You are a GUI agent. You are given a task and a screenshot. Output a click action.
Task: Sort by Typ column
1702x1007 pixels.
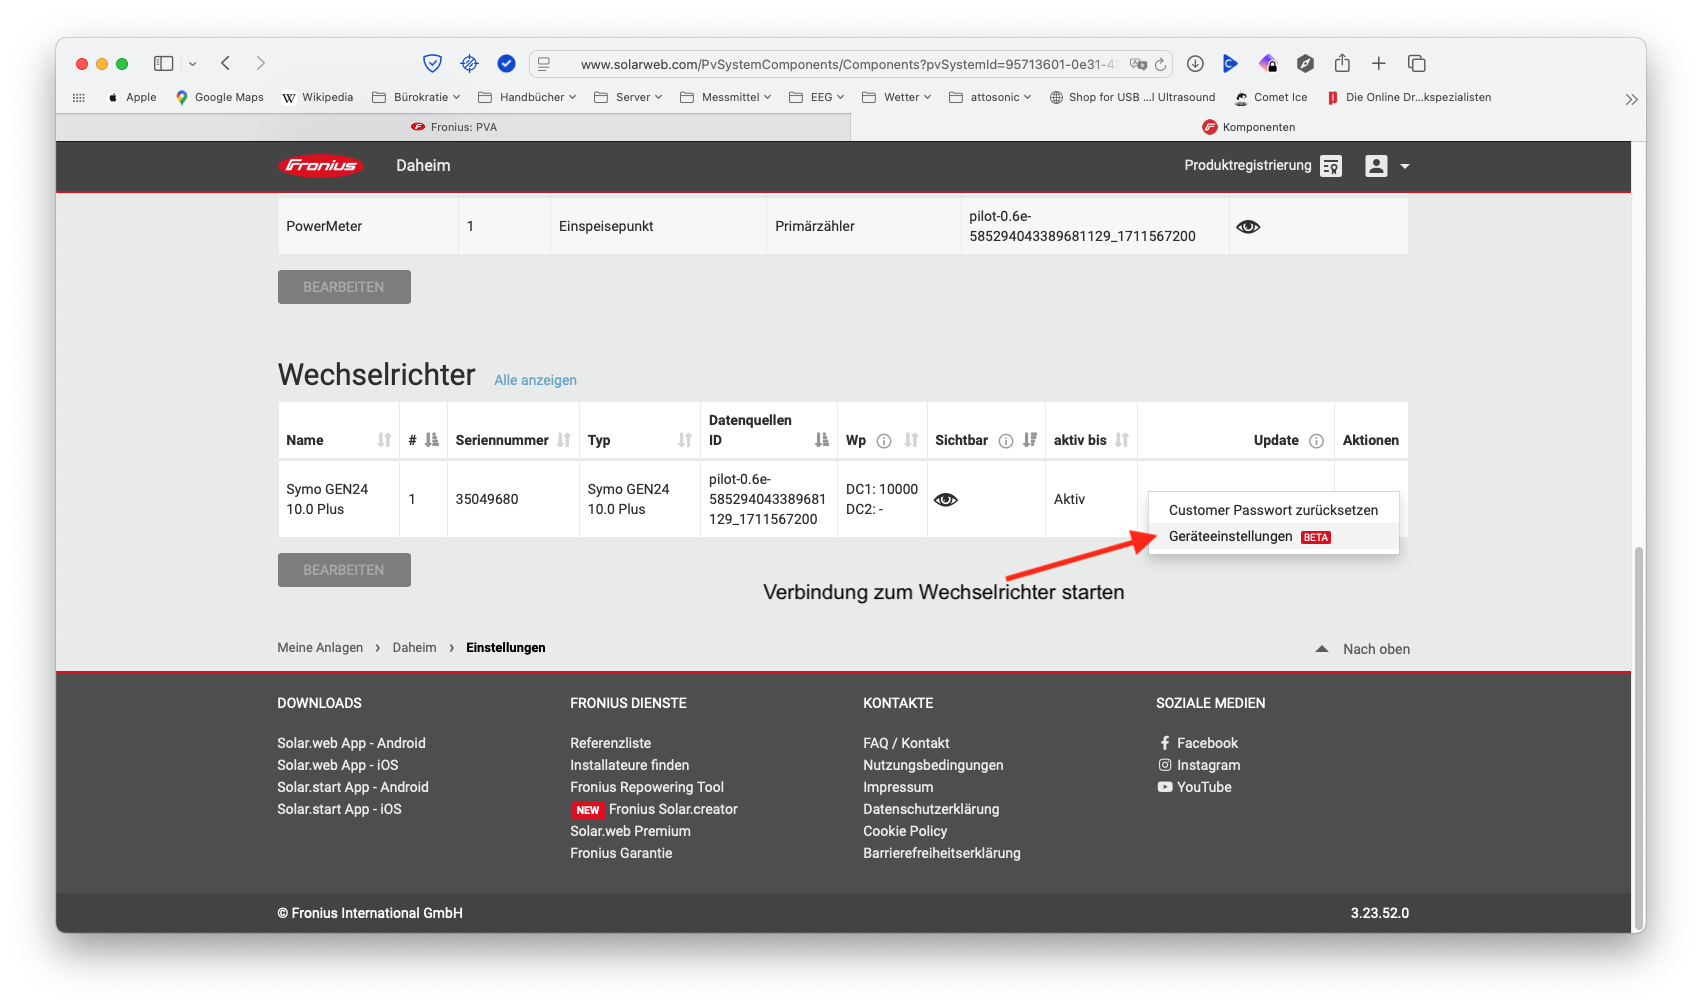point(685,440)
